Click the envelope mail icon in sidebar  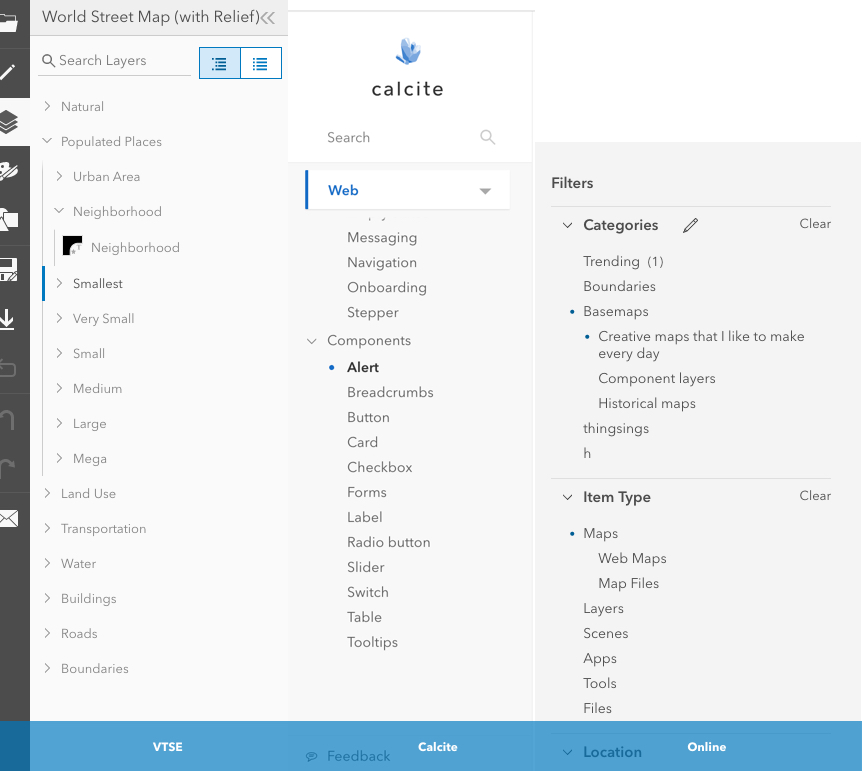[x=9, y=518]
